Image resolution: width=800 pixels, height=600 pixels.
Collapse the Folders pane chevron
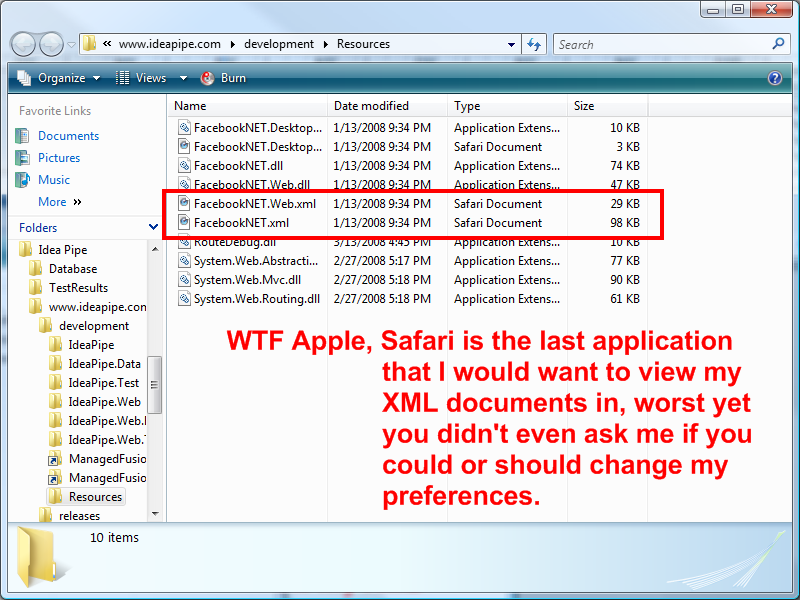[x=153, y=228]
